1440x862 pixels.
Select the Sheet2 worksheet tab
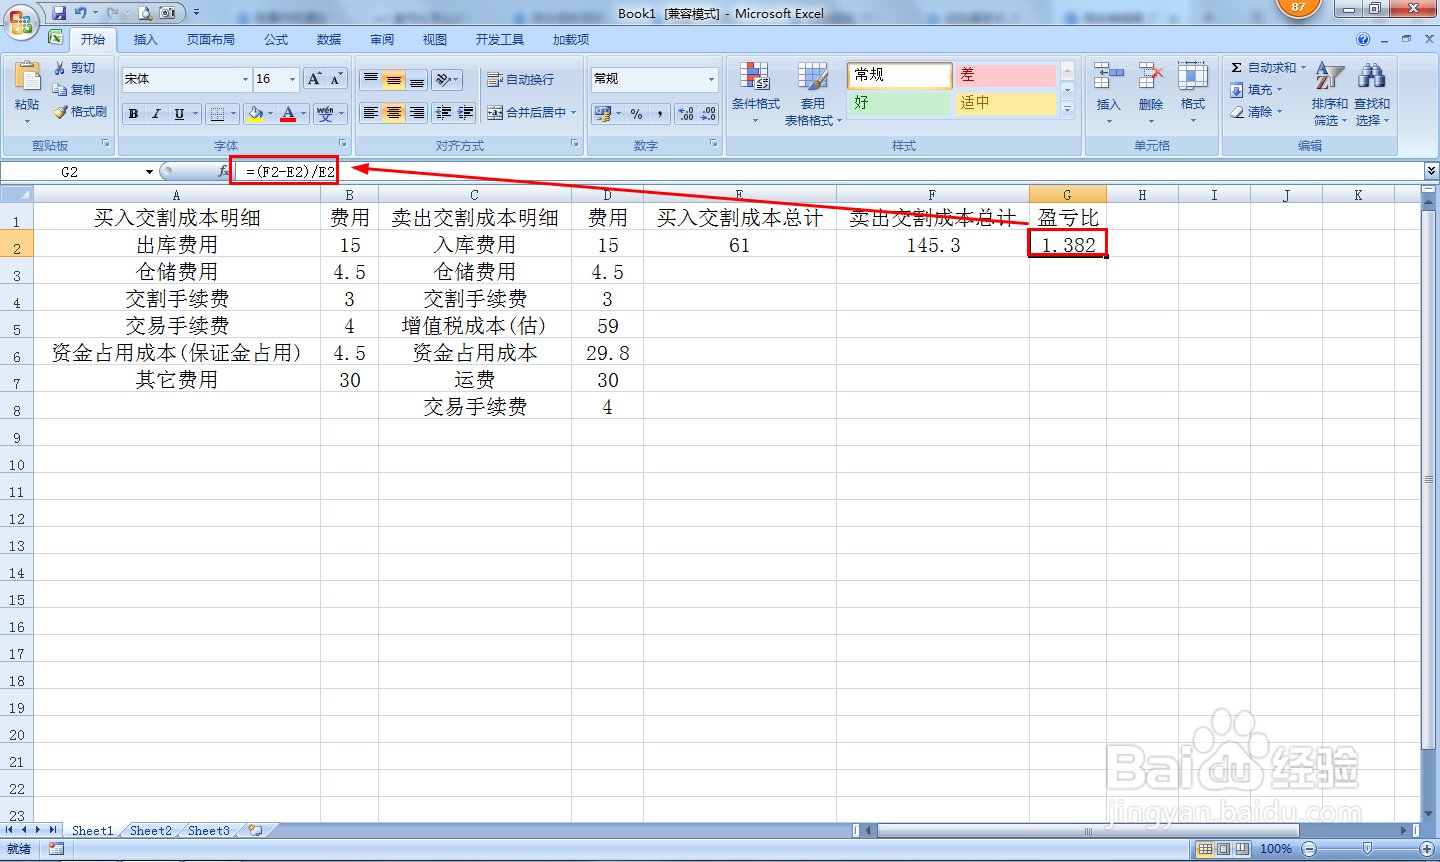point(151,830)
